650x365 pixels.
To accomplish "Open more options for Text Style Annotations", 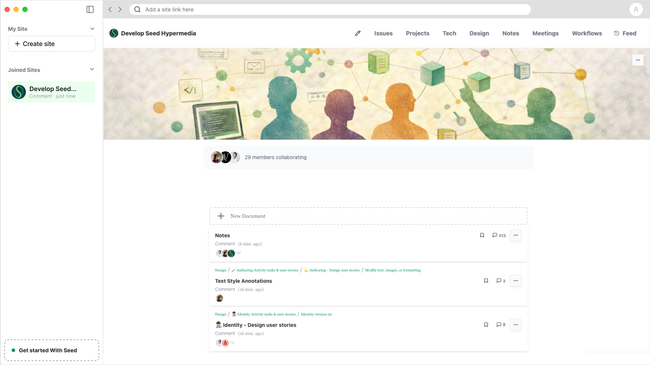I will pyautogui.click(x=516, y=281).
